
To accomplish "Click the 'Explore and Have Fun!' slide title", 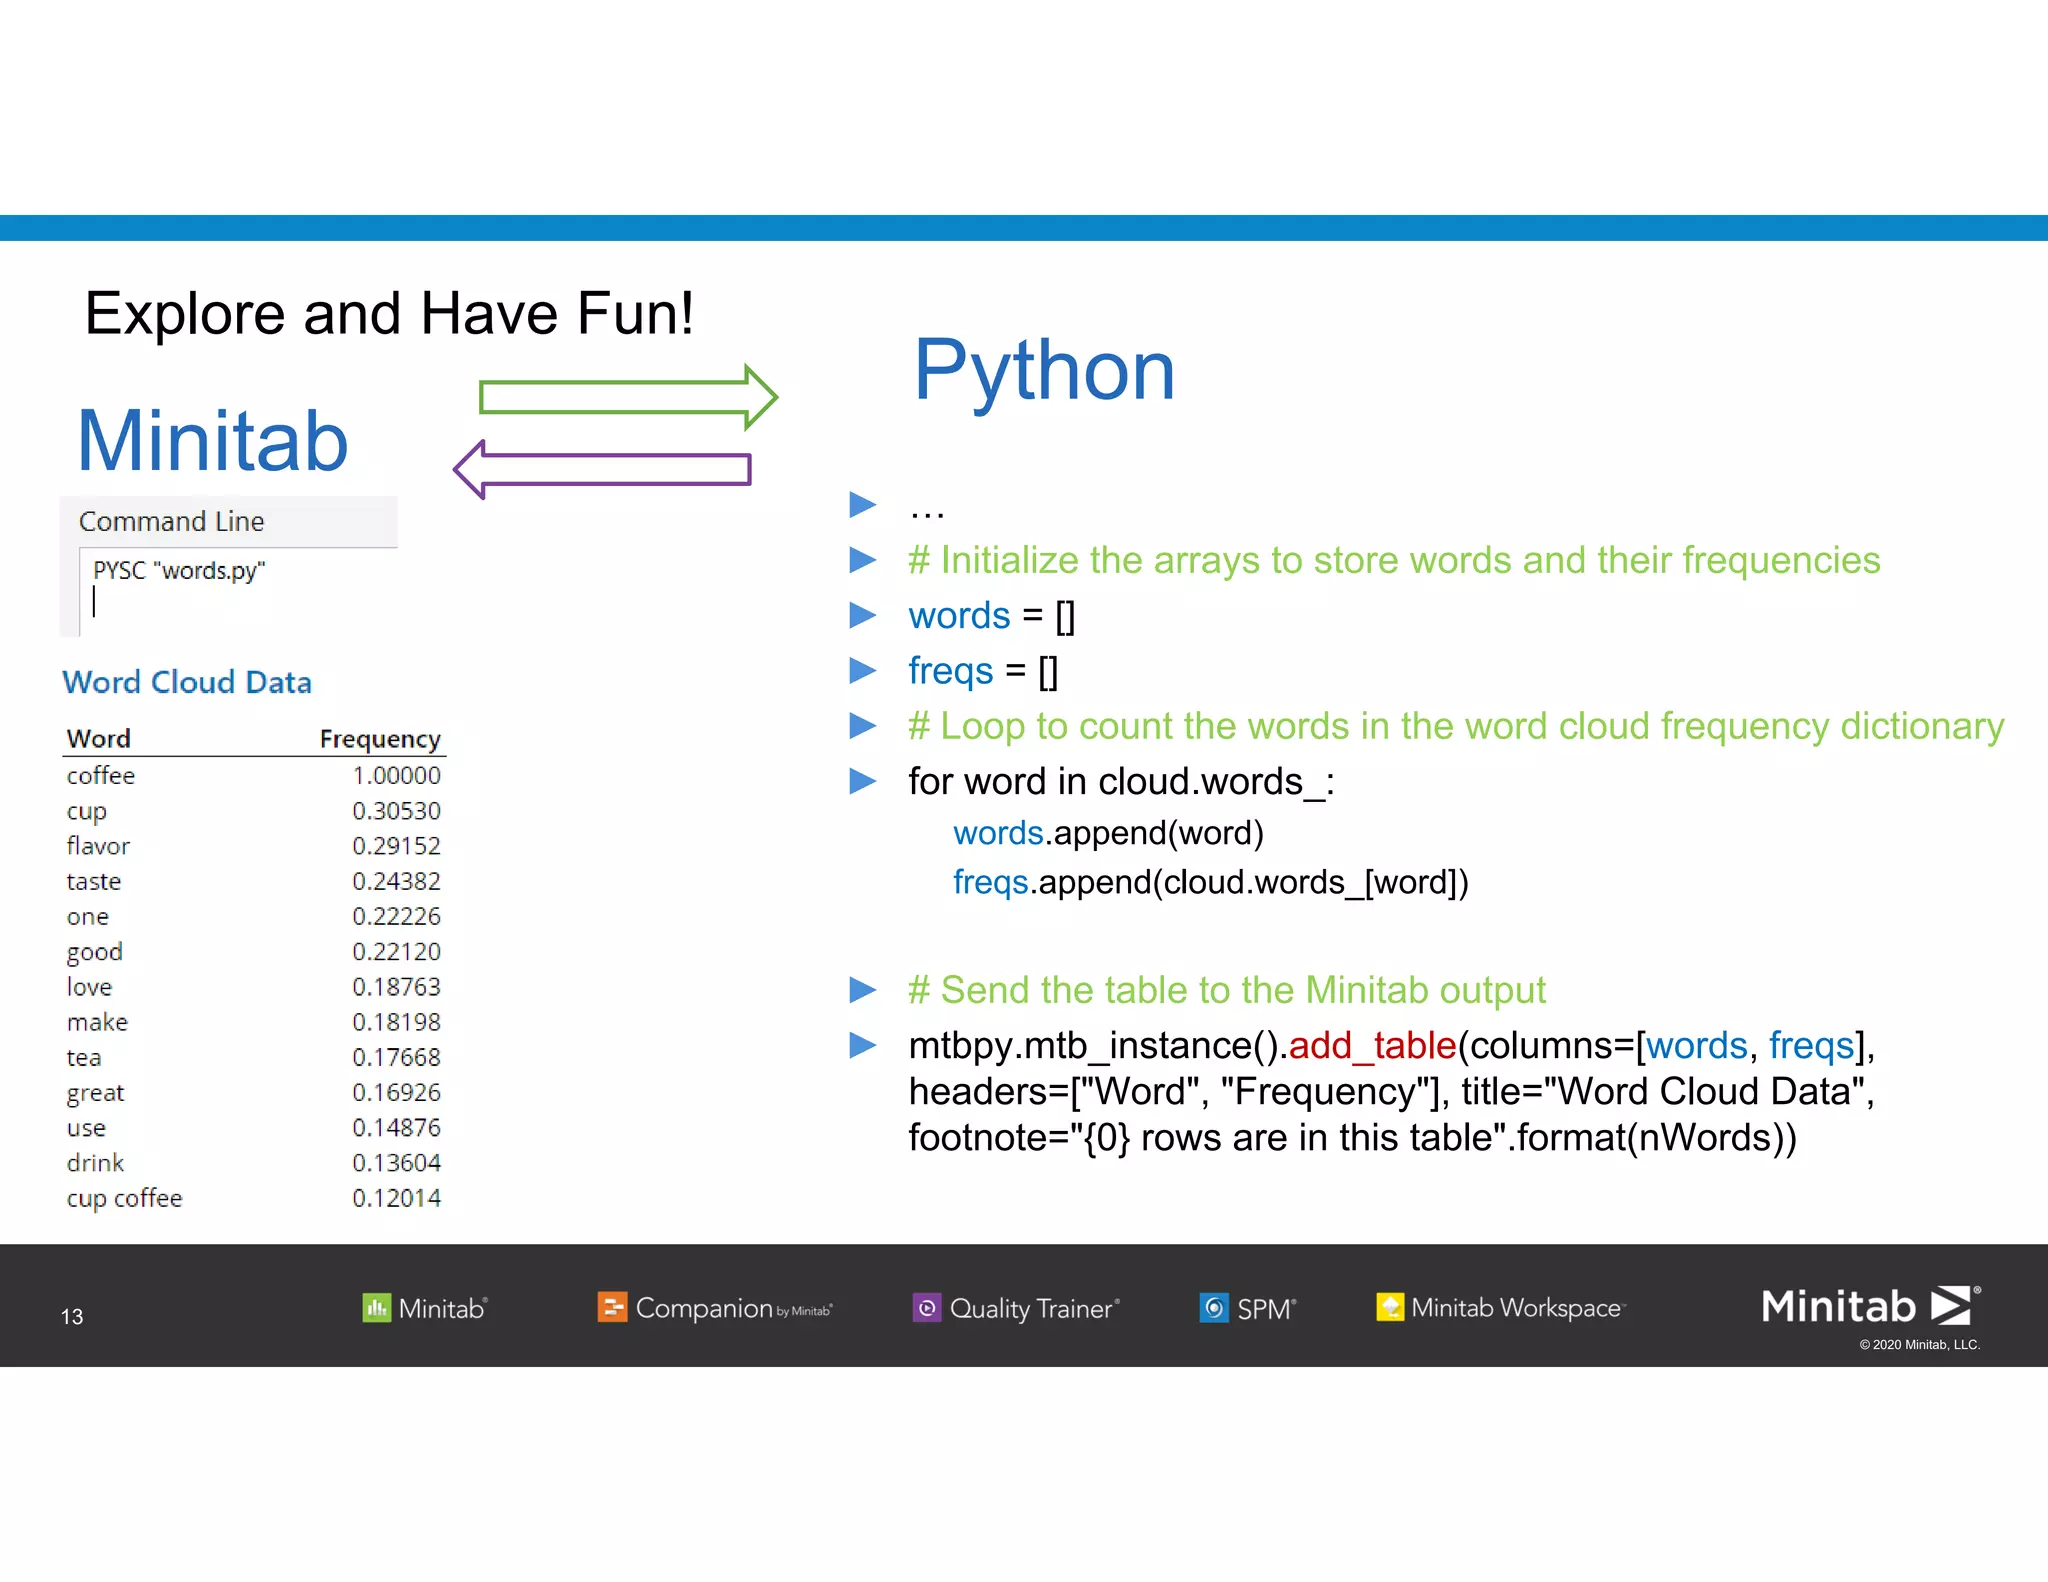I will click(x=390, y=314).
